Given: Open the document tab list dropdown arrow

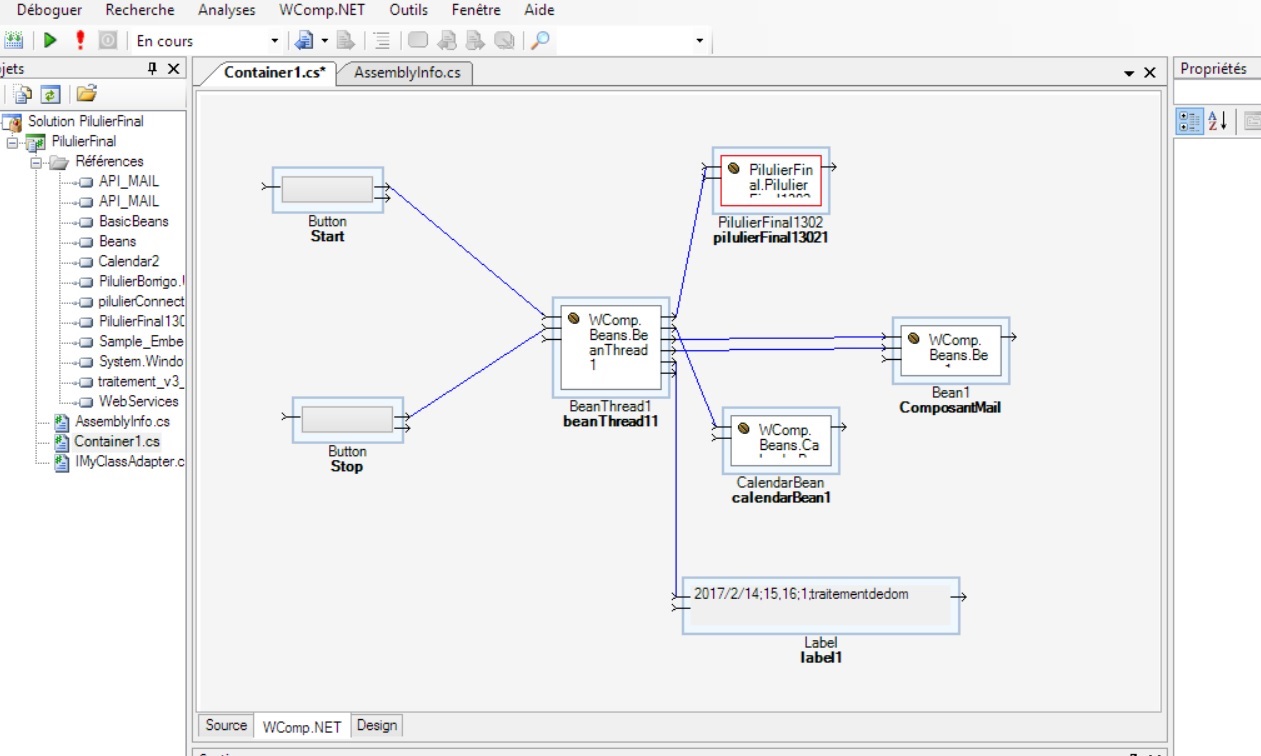Looking at the screenshot, I should (1129, 73).
